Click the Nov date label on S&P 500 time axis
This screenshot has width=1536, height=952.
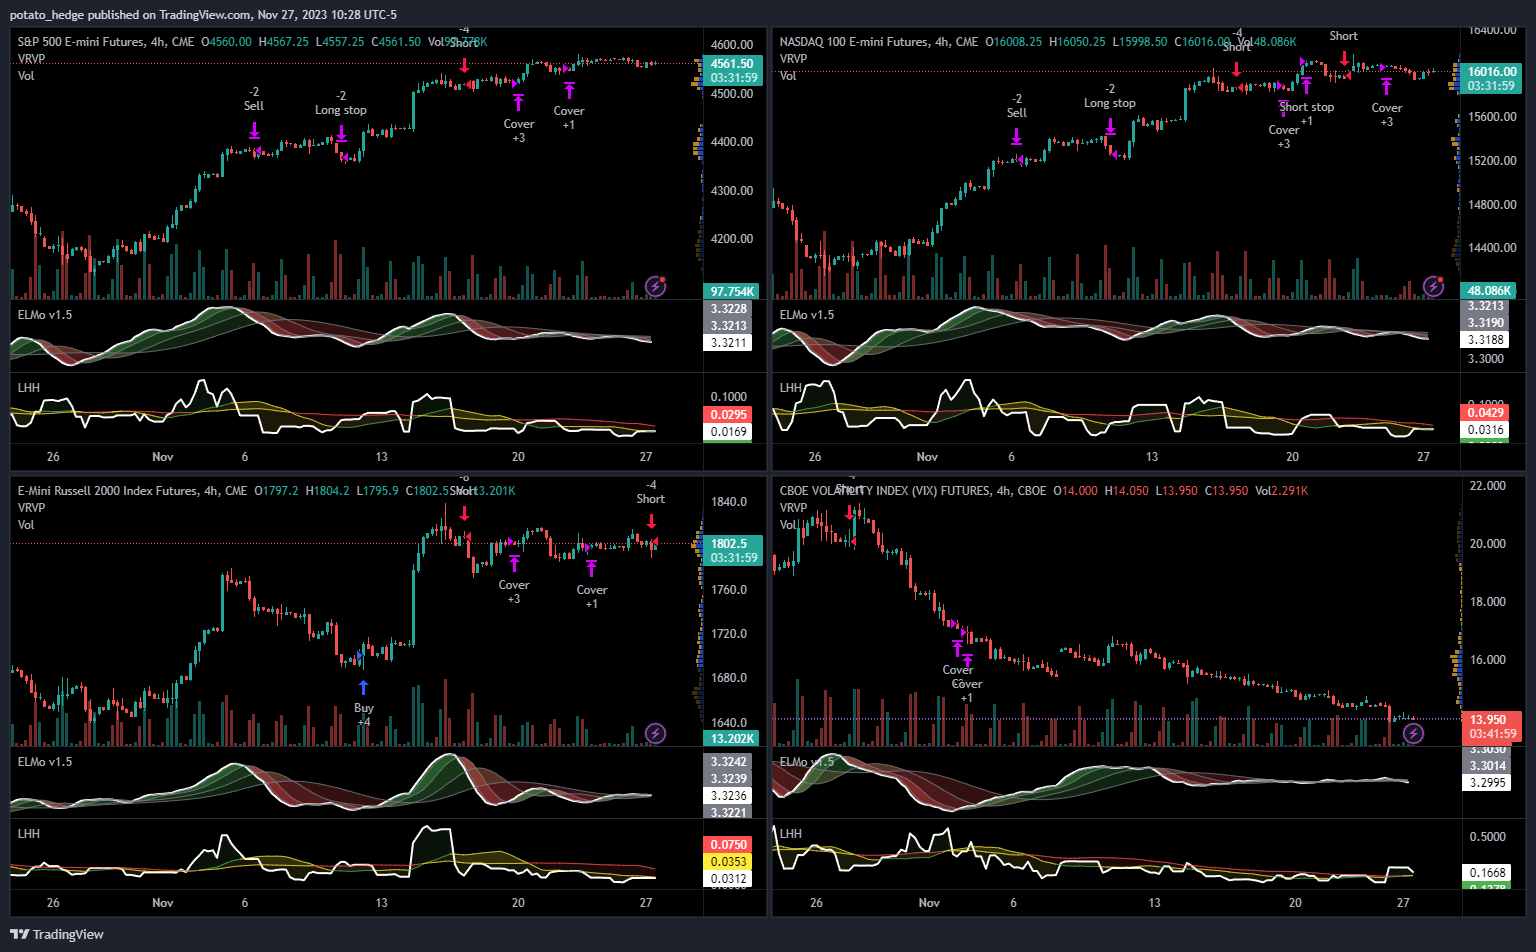(x=163, y=457)
